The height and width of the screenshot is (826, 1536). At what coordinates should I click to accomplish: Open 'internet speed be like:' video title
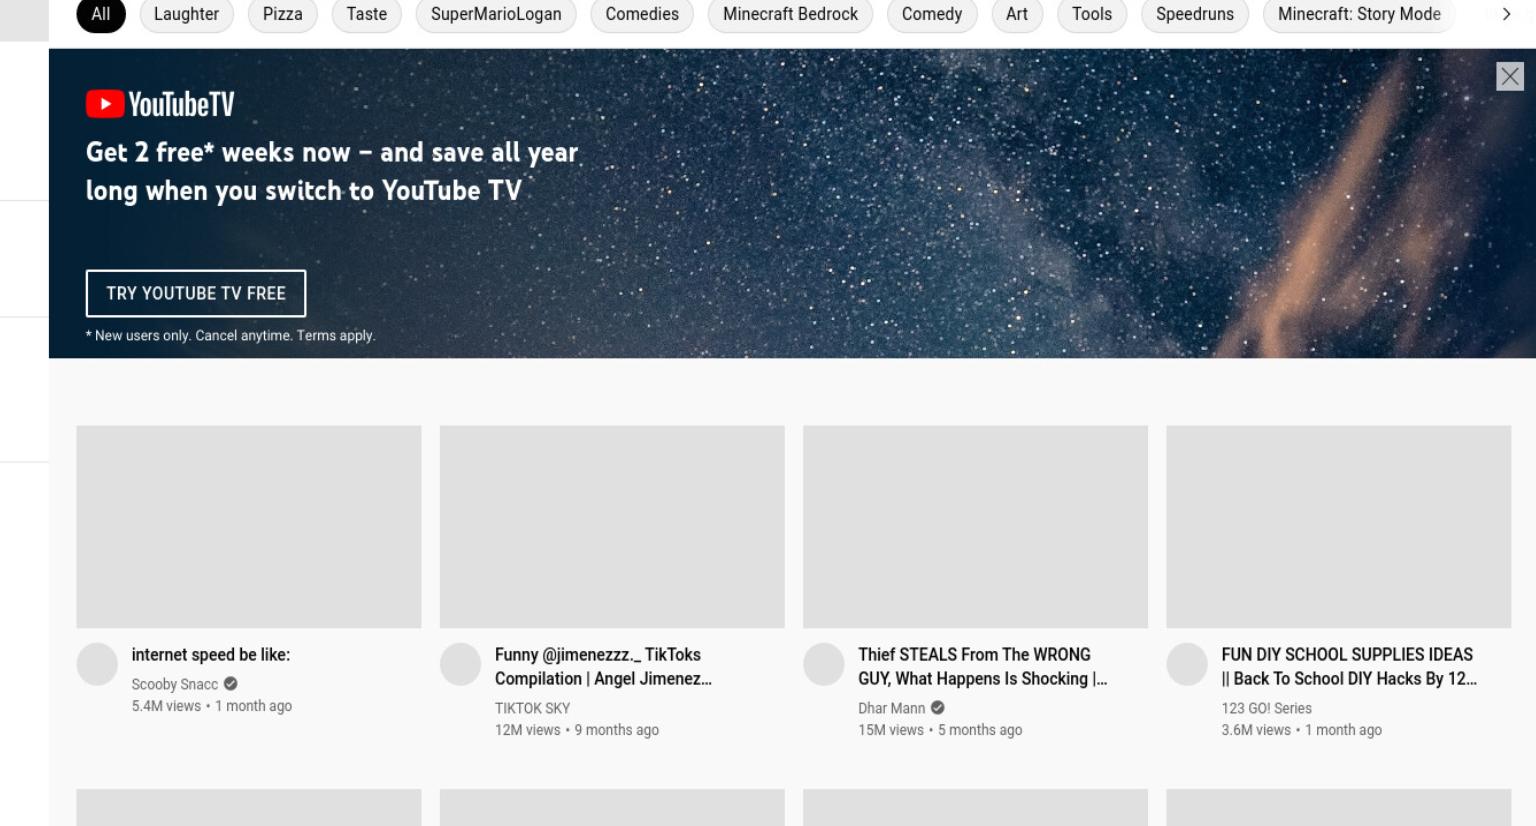(x=211, y=655)
